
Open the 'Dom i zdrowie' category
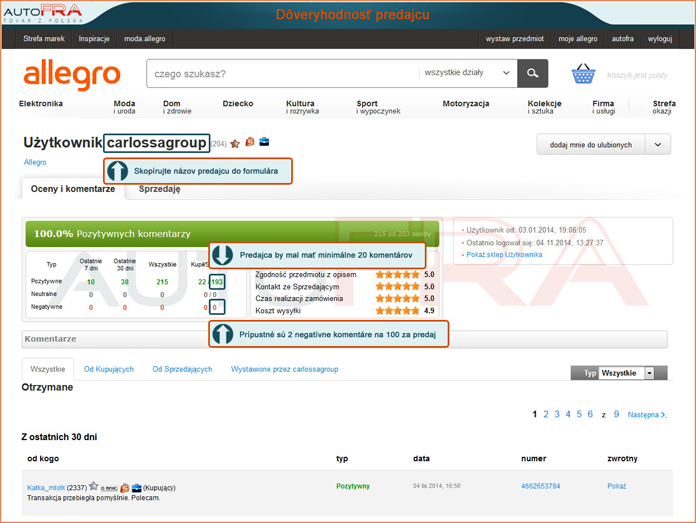pos(177,107)
